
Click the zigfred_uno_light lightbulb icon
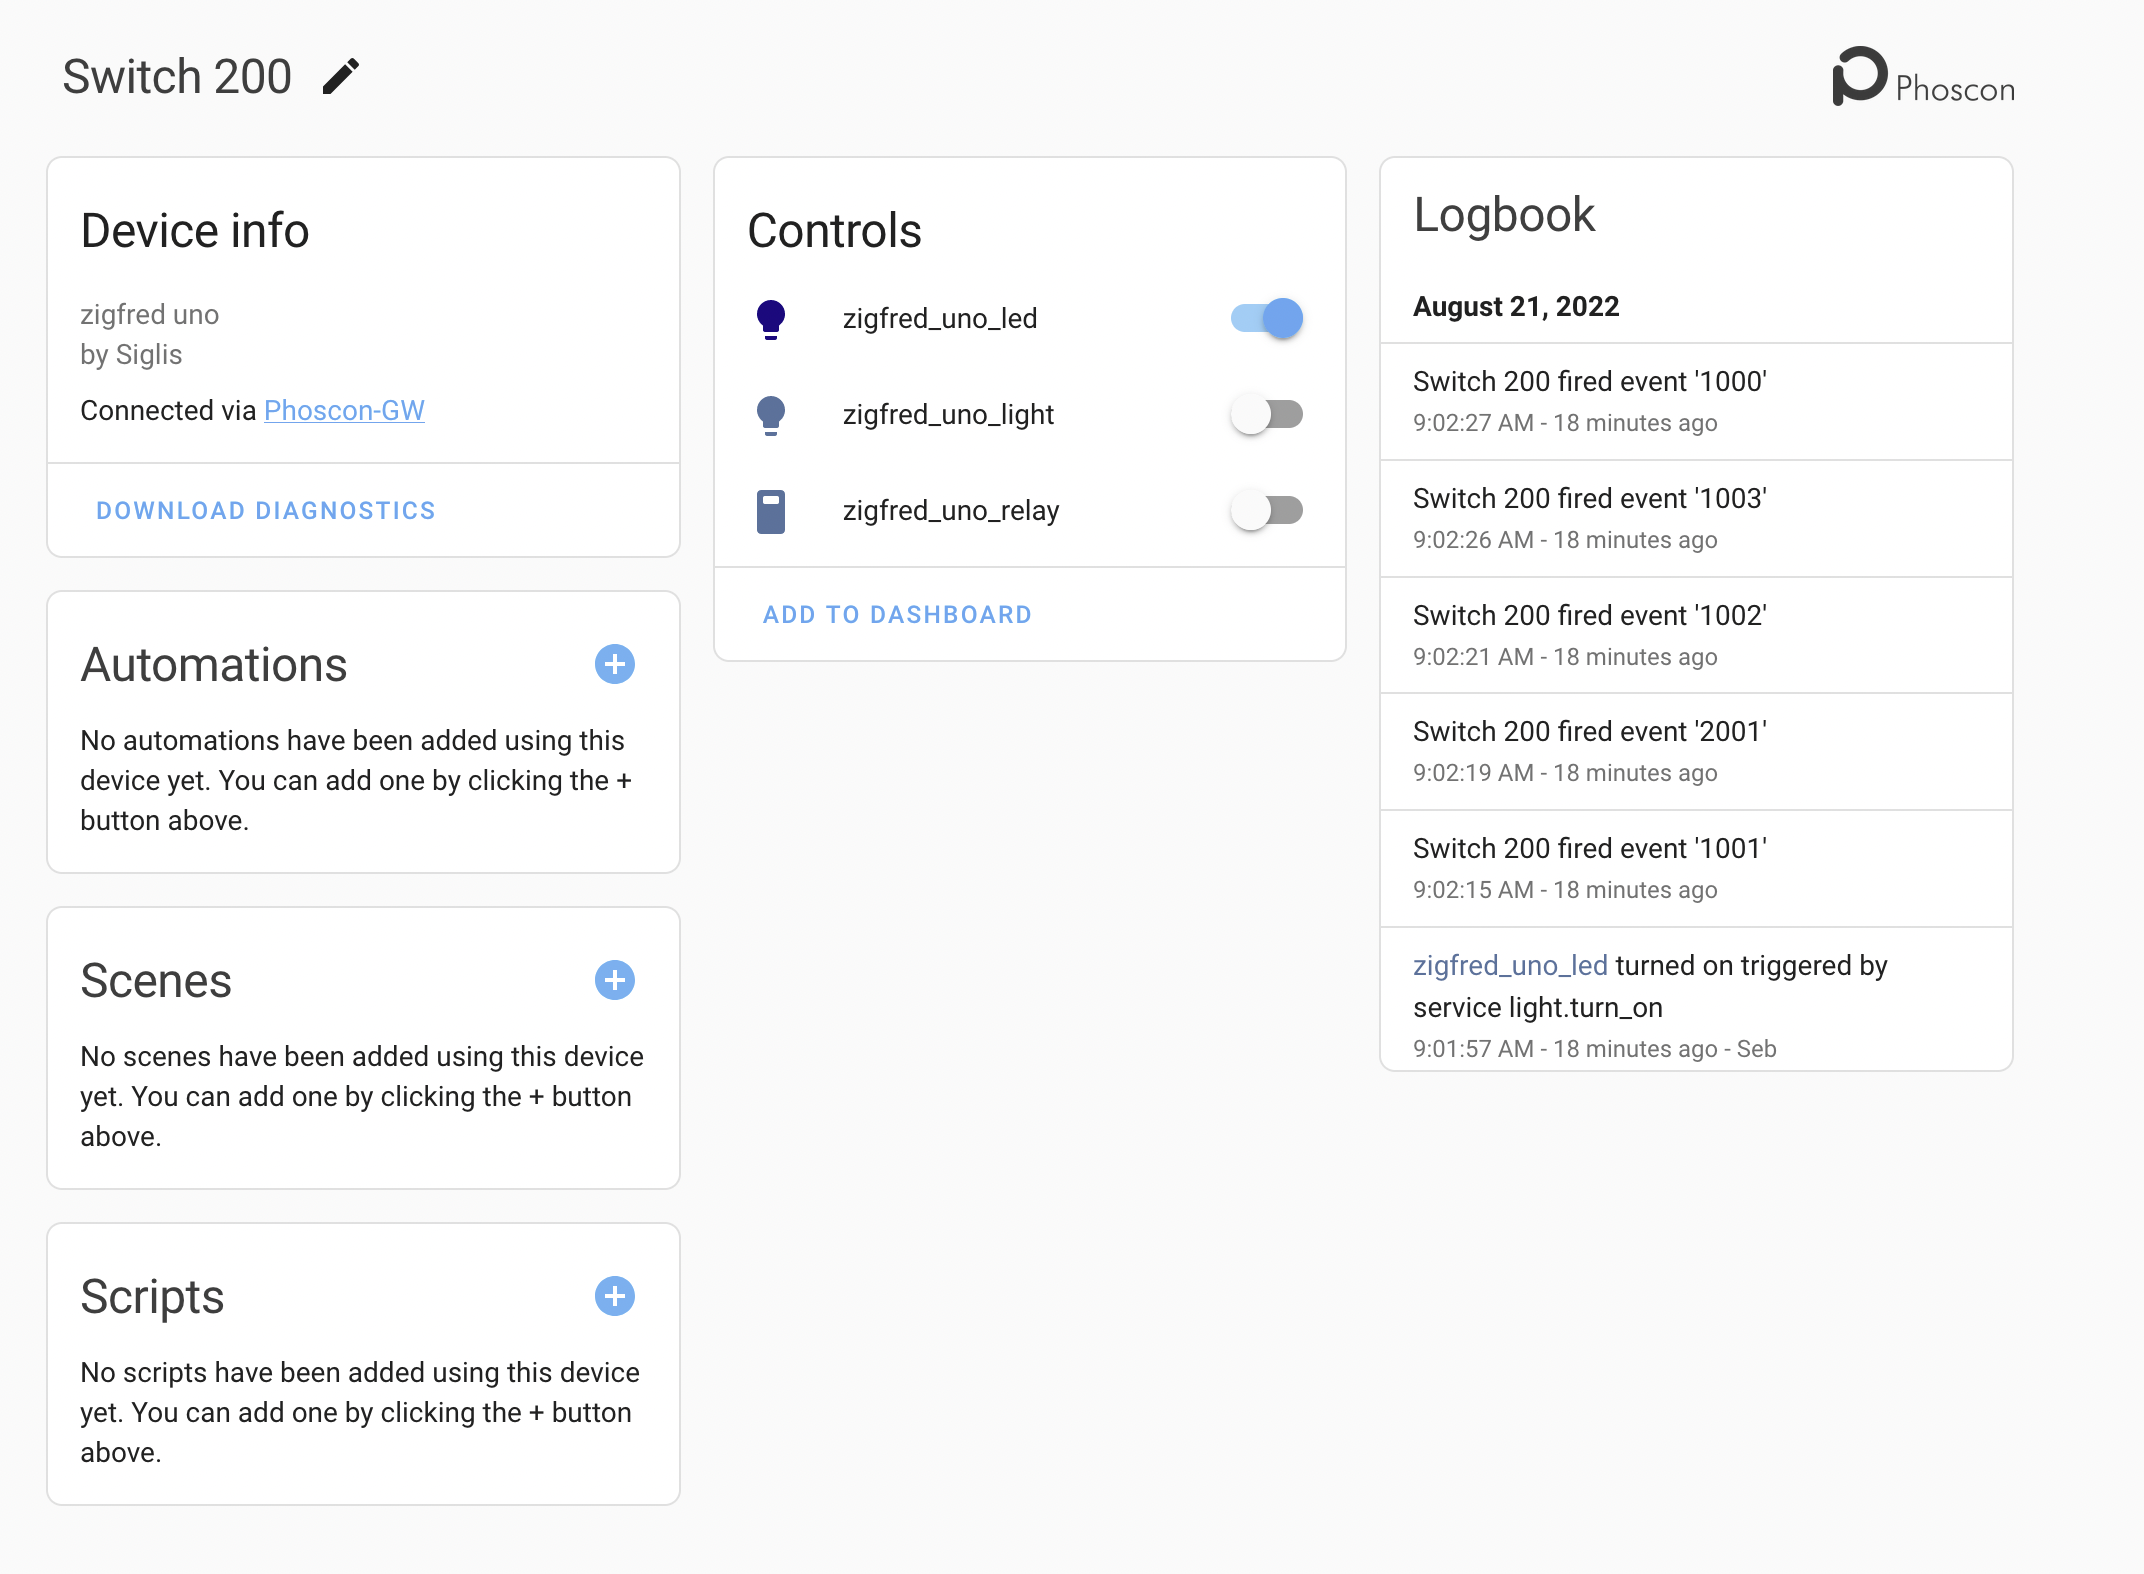[771, 414]
